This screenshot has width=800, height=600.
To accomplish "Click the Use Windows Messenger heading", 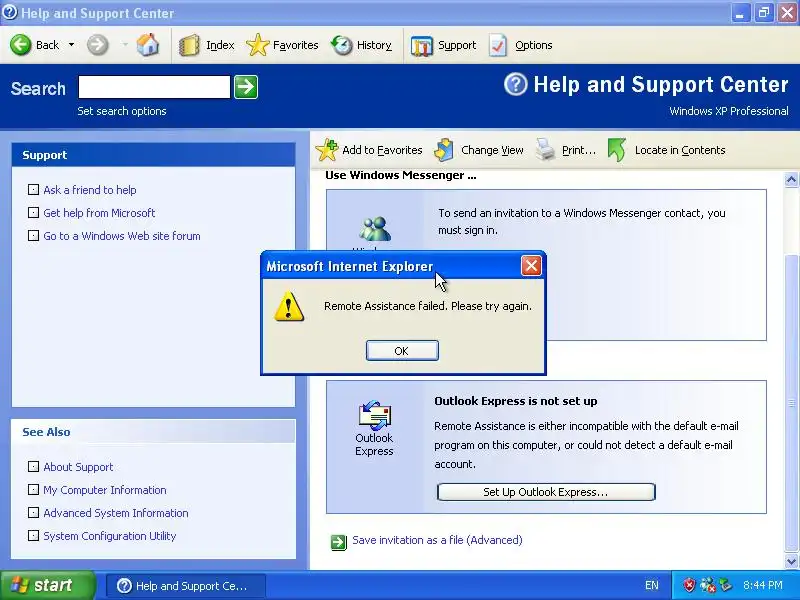I will pos(401,176).
